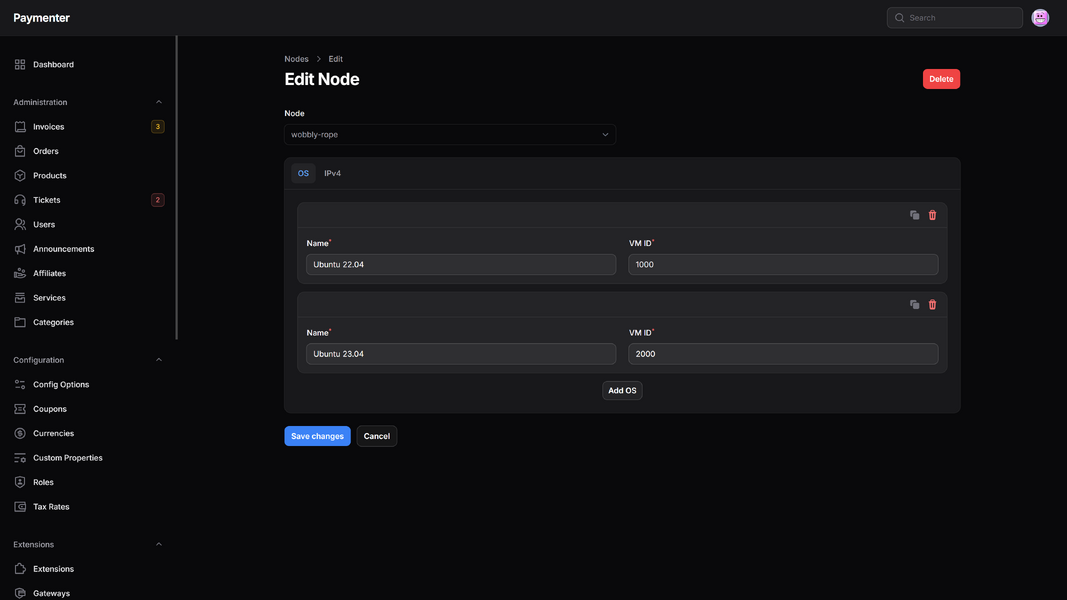Viewport: 1067px width, 600px height.
Task: Click the Affiliates icon
Action: tap(20, 273)
